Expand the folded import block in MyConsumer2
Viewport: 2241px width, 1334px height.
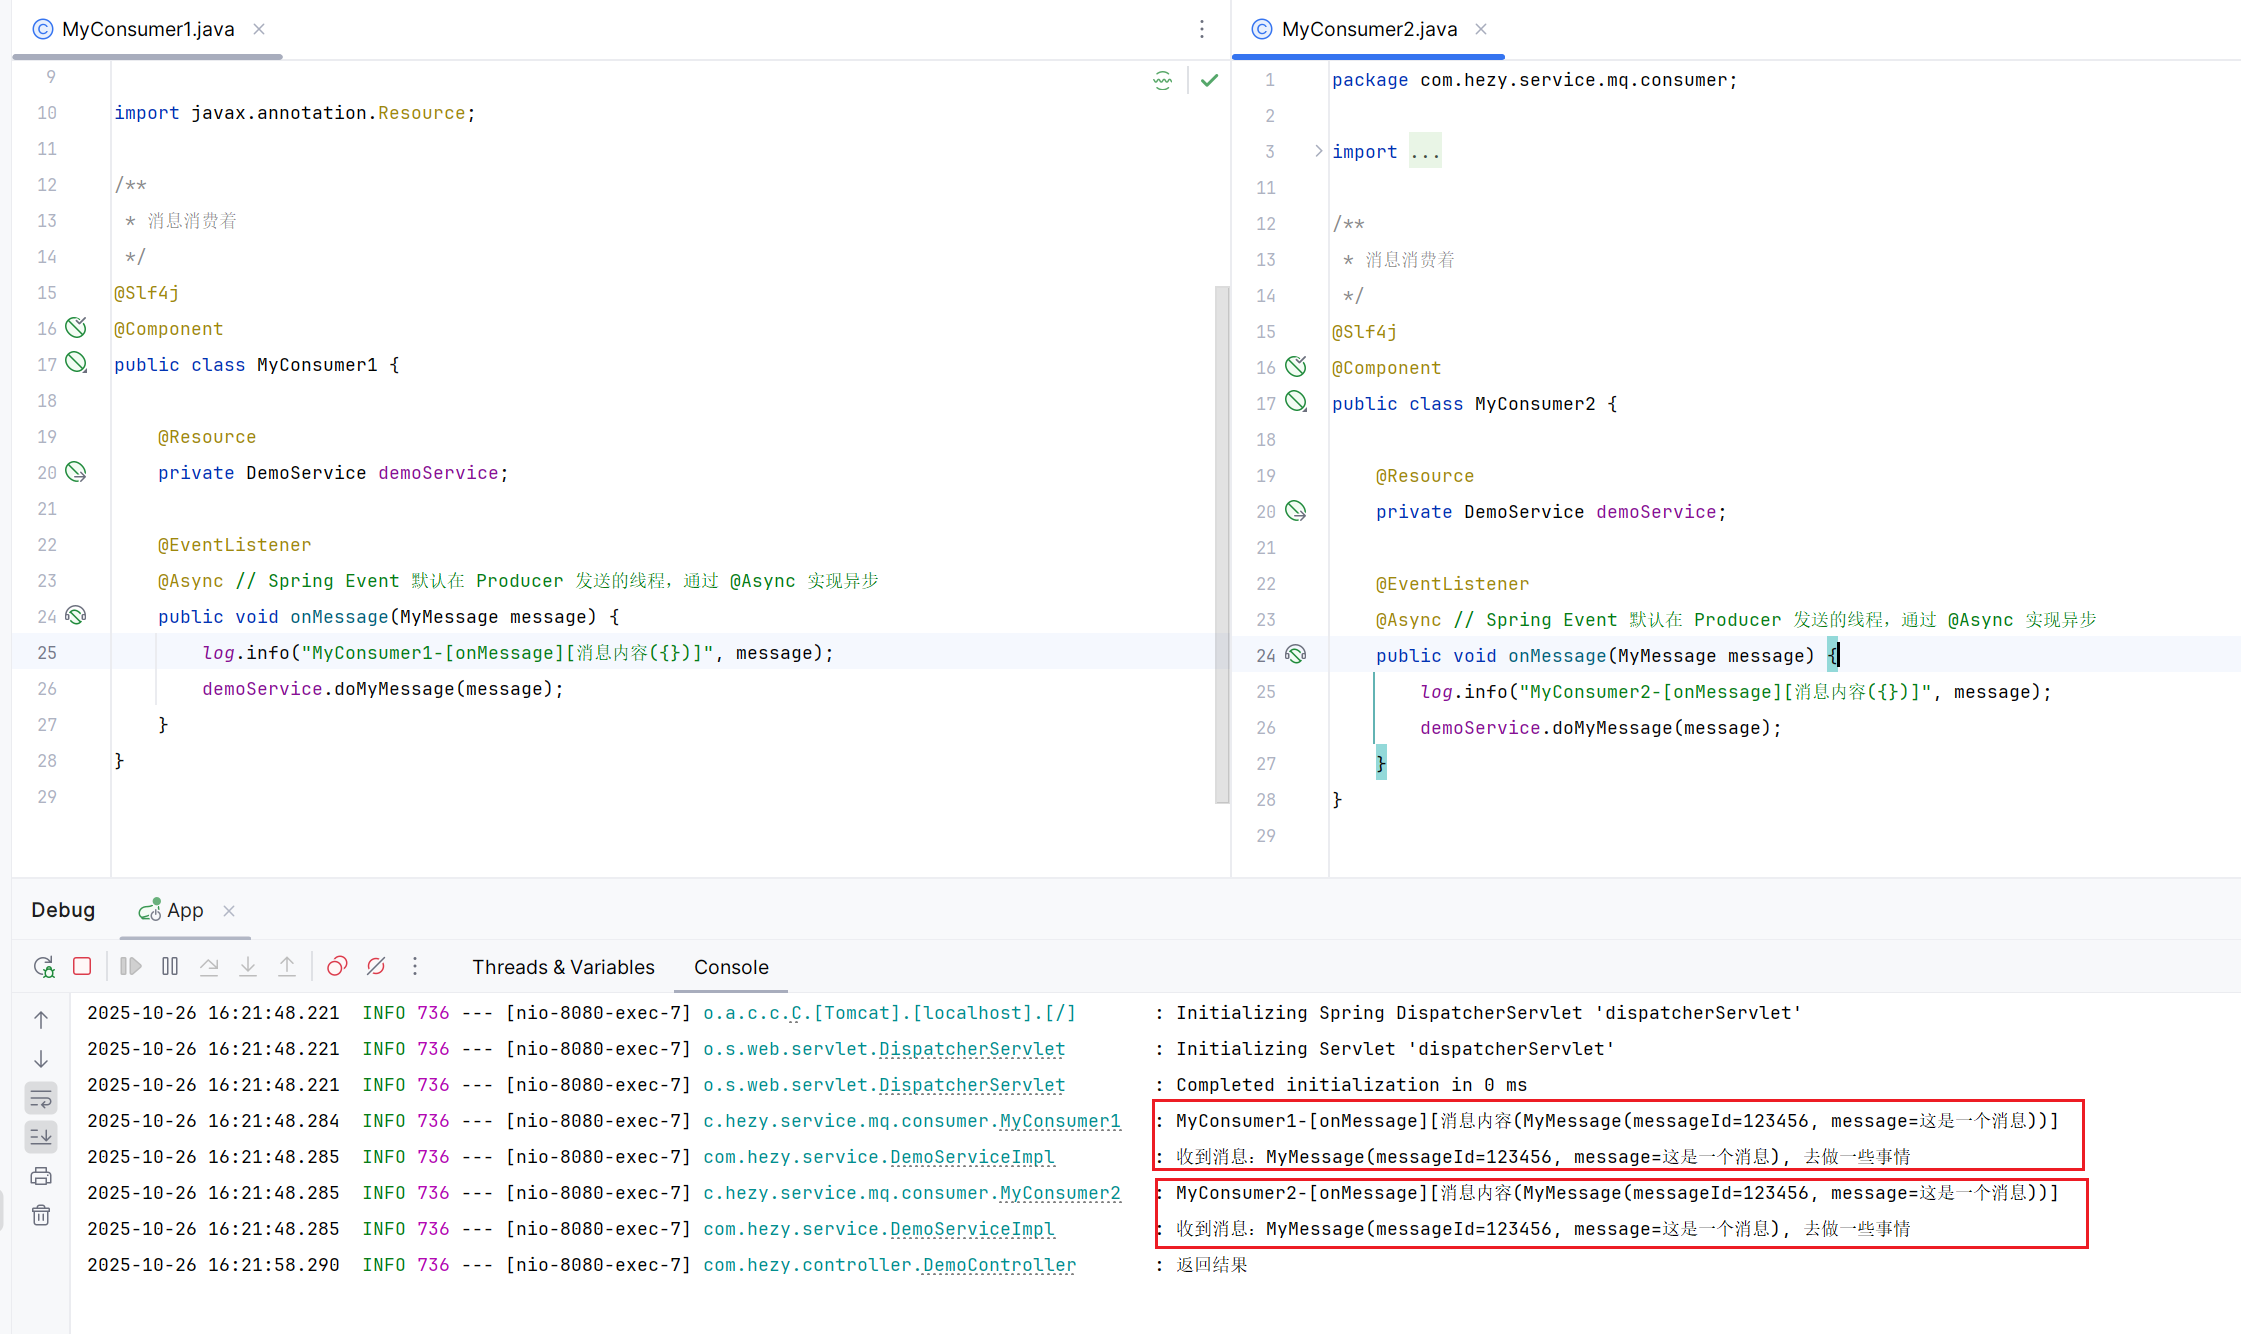coord(1318,151)
